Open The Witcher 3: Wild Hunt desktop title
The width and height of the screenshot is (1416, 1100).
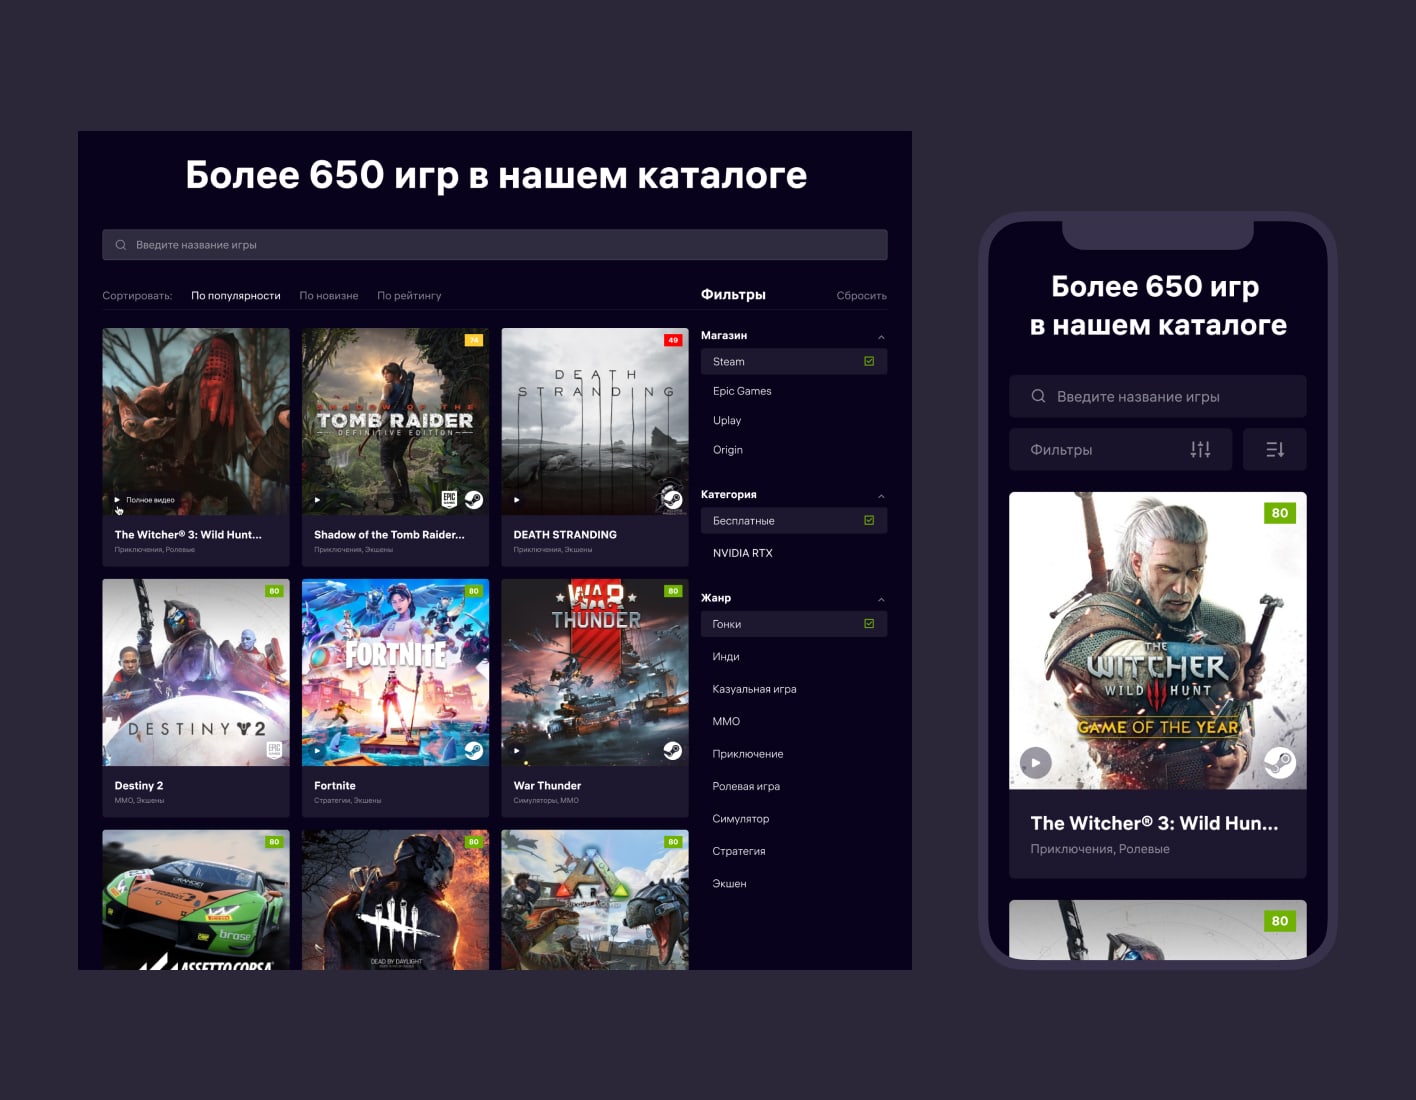(188, 535)
